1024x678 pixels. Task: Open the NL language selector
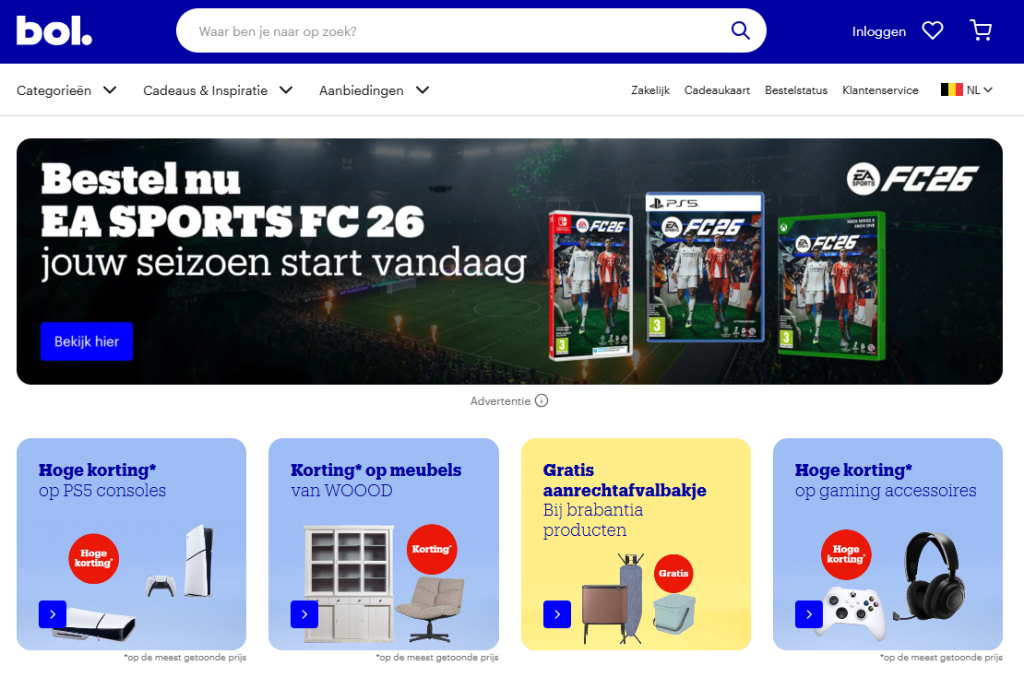[x=967, y=90]
